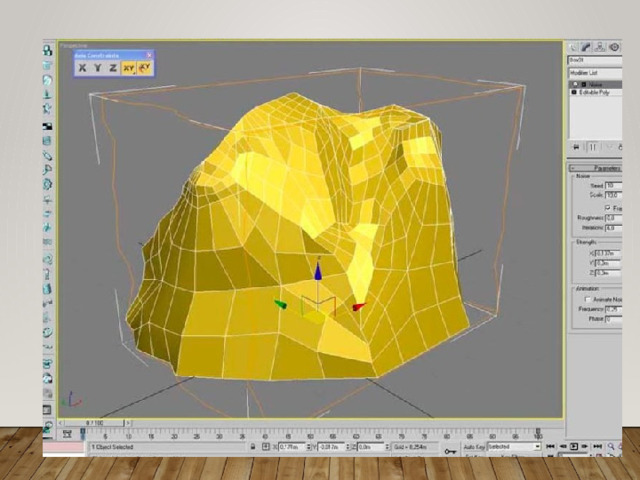Close the Axis Constraints floating toolbar

(150, 55)
